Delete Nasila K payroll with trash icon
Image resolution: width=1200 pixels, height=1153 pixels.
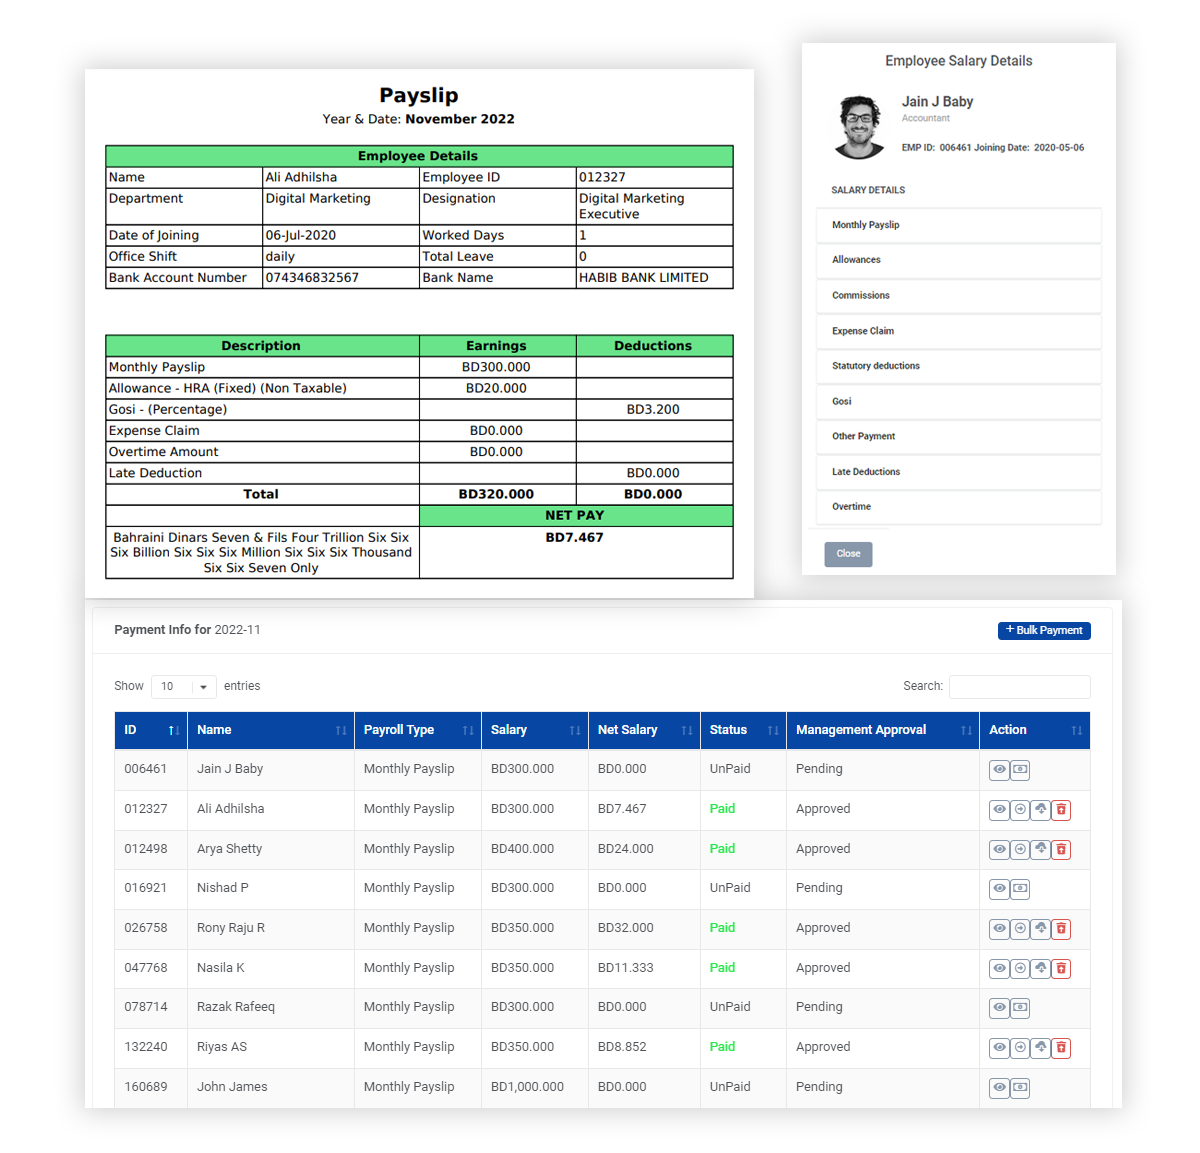coord(1061,968)
